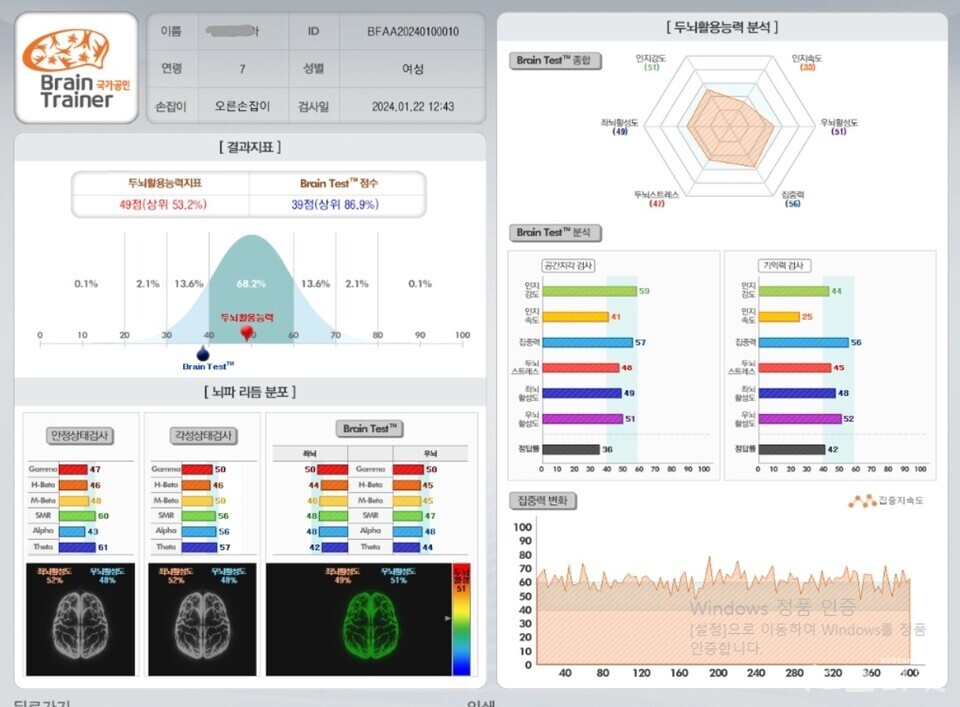Click the Brain Trainer logo
The height and width of the screenshot is (707, 960).
77,67
